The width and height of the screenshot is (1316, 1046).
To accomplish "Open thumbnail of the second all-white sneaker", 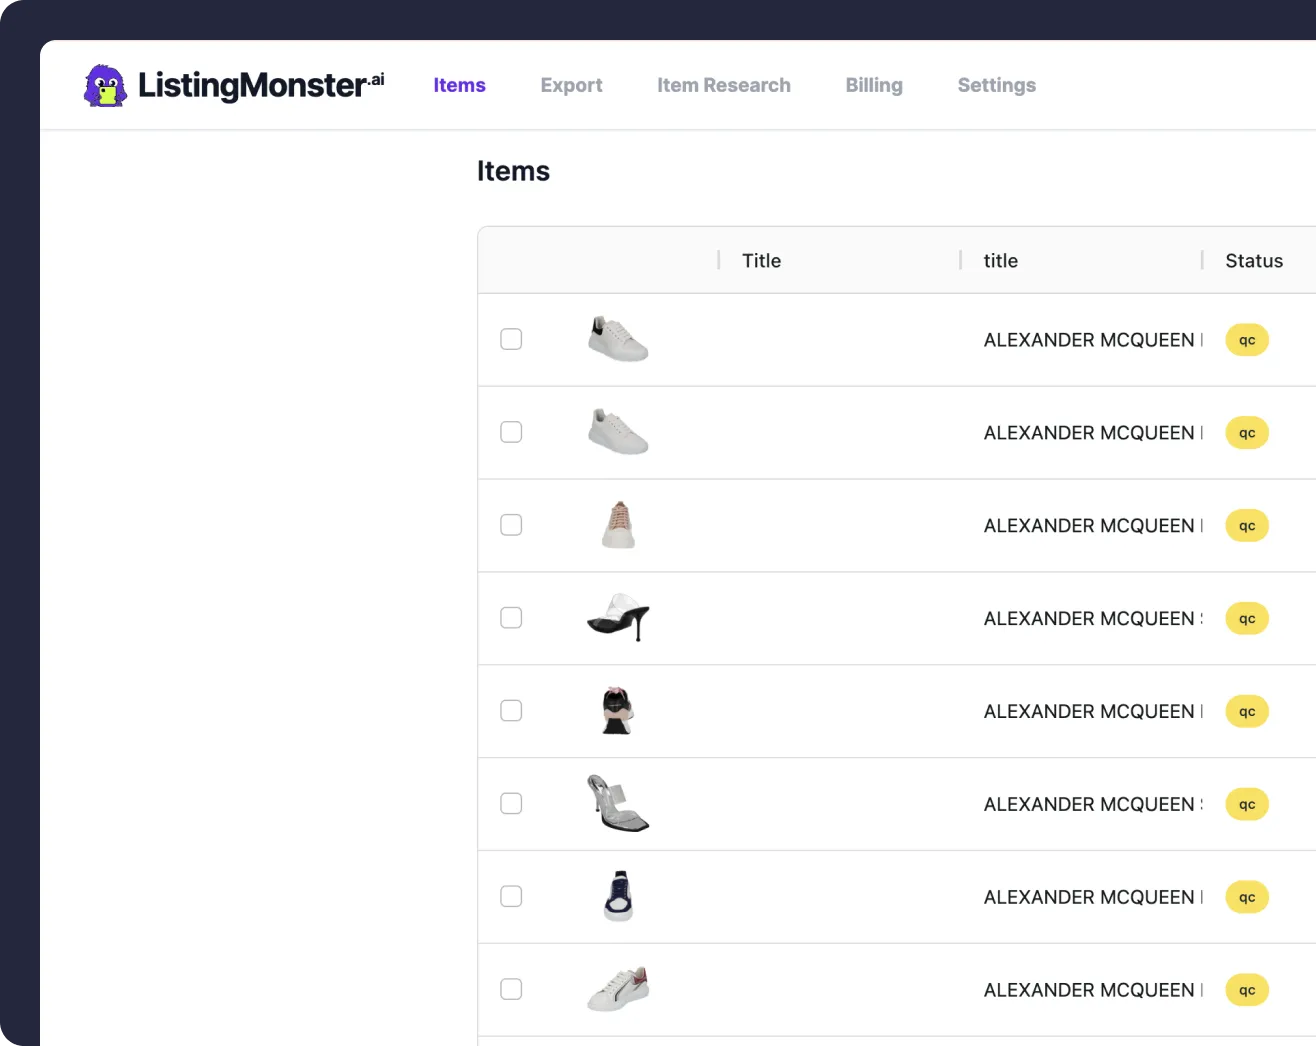I will pos(618,432).
